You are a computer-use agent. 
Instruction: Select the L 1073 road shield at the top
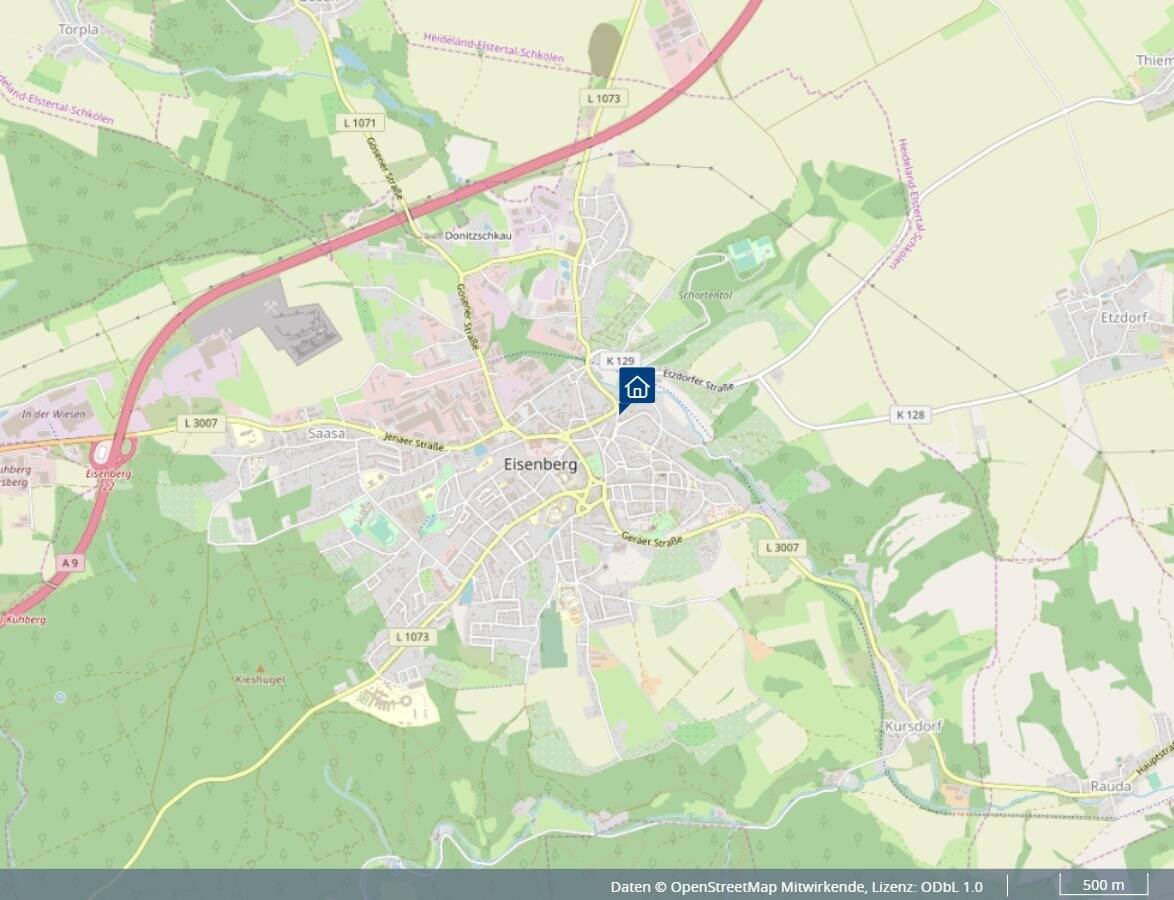pos(603,98)
